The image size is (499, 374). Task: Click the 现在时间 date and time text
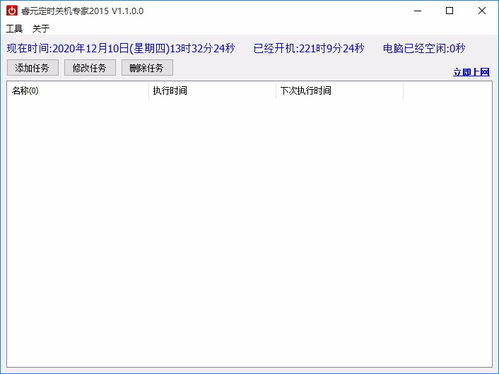coord(121,49)
